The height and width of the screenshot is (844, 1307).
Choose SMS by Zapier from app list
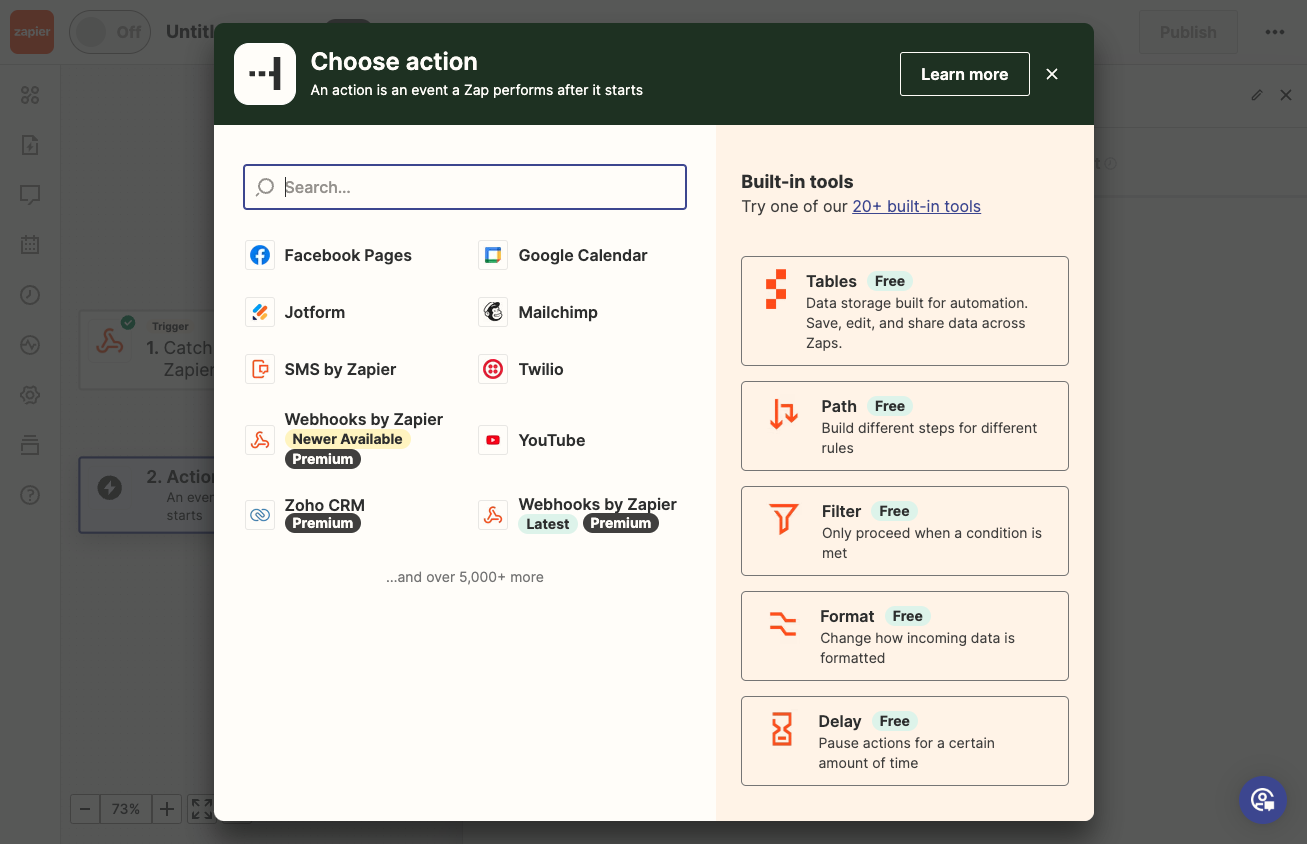[x=340, y=369]
